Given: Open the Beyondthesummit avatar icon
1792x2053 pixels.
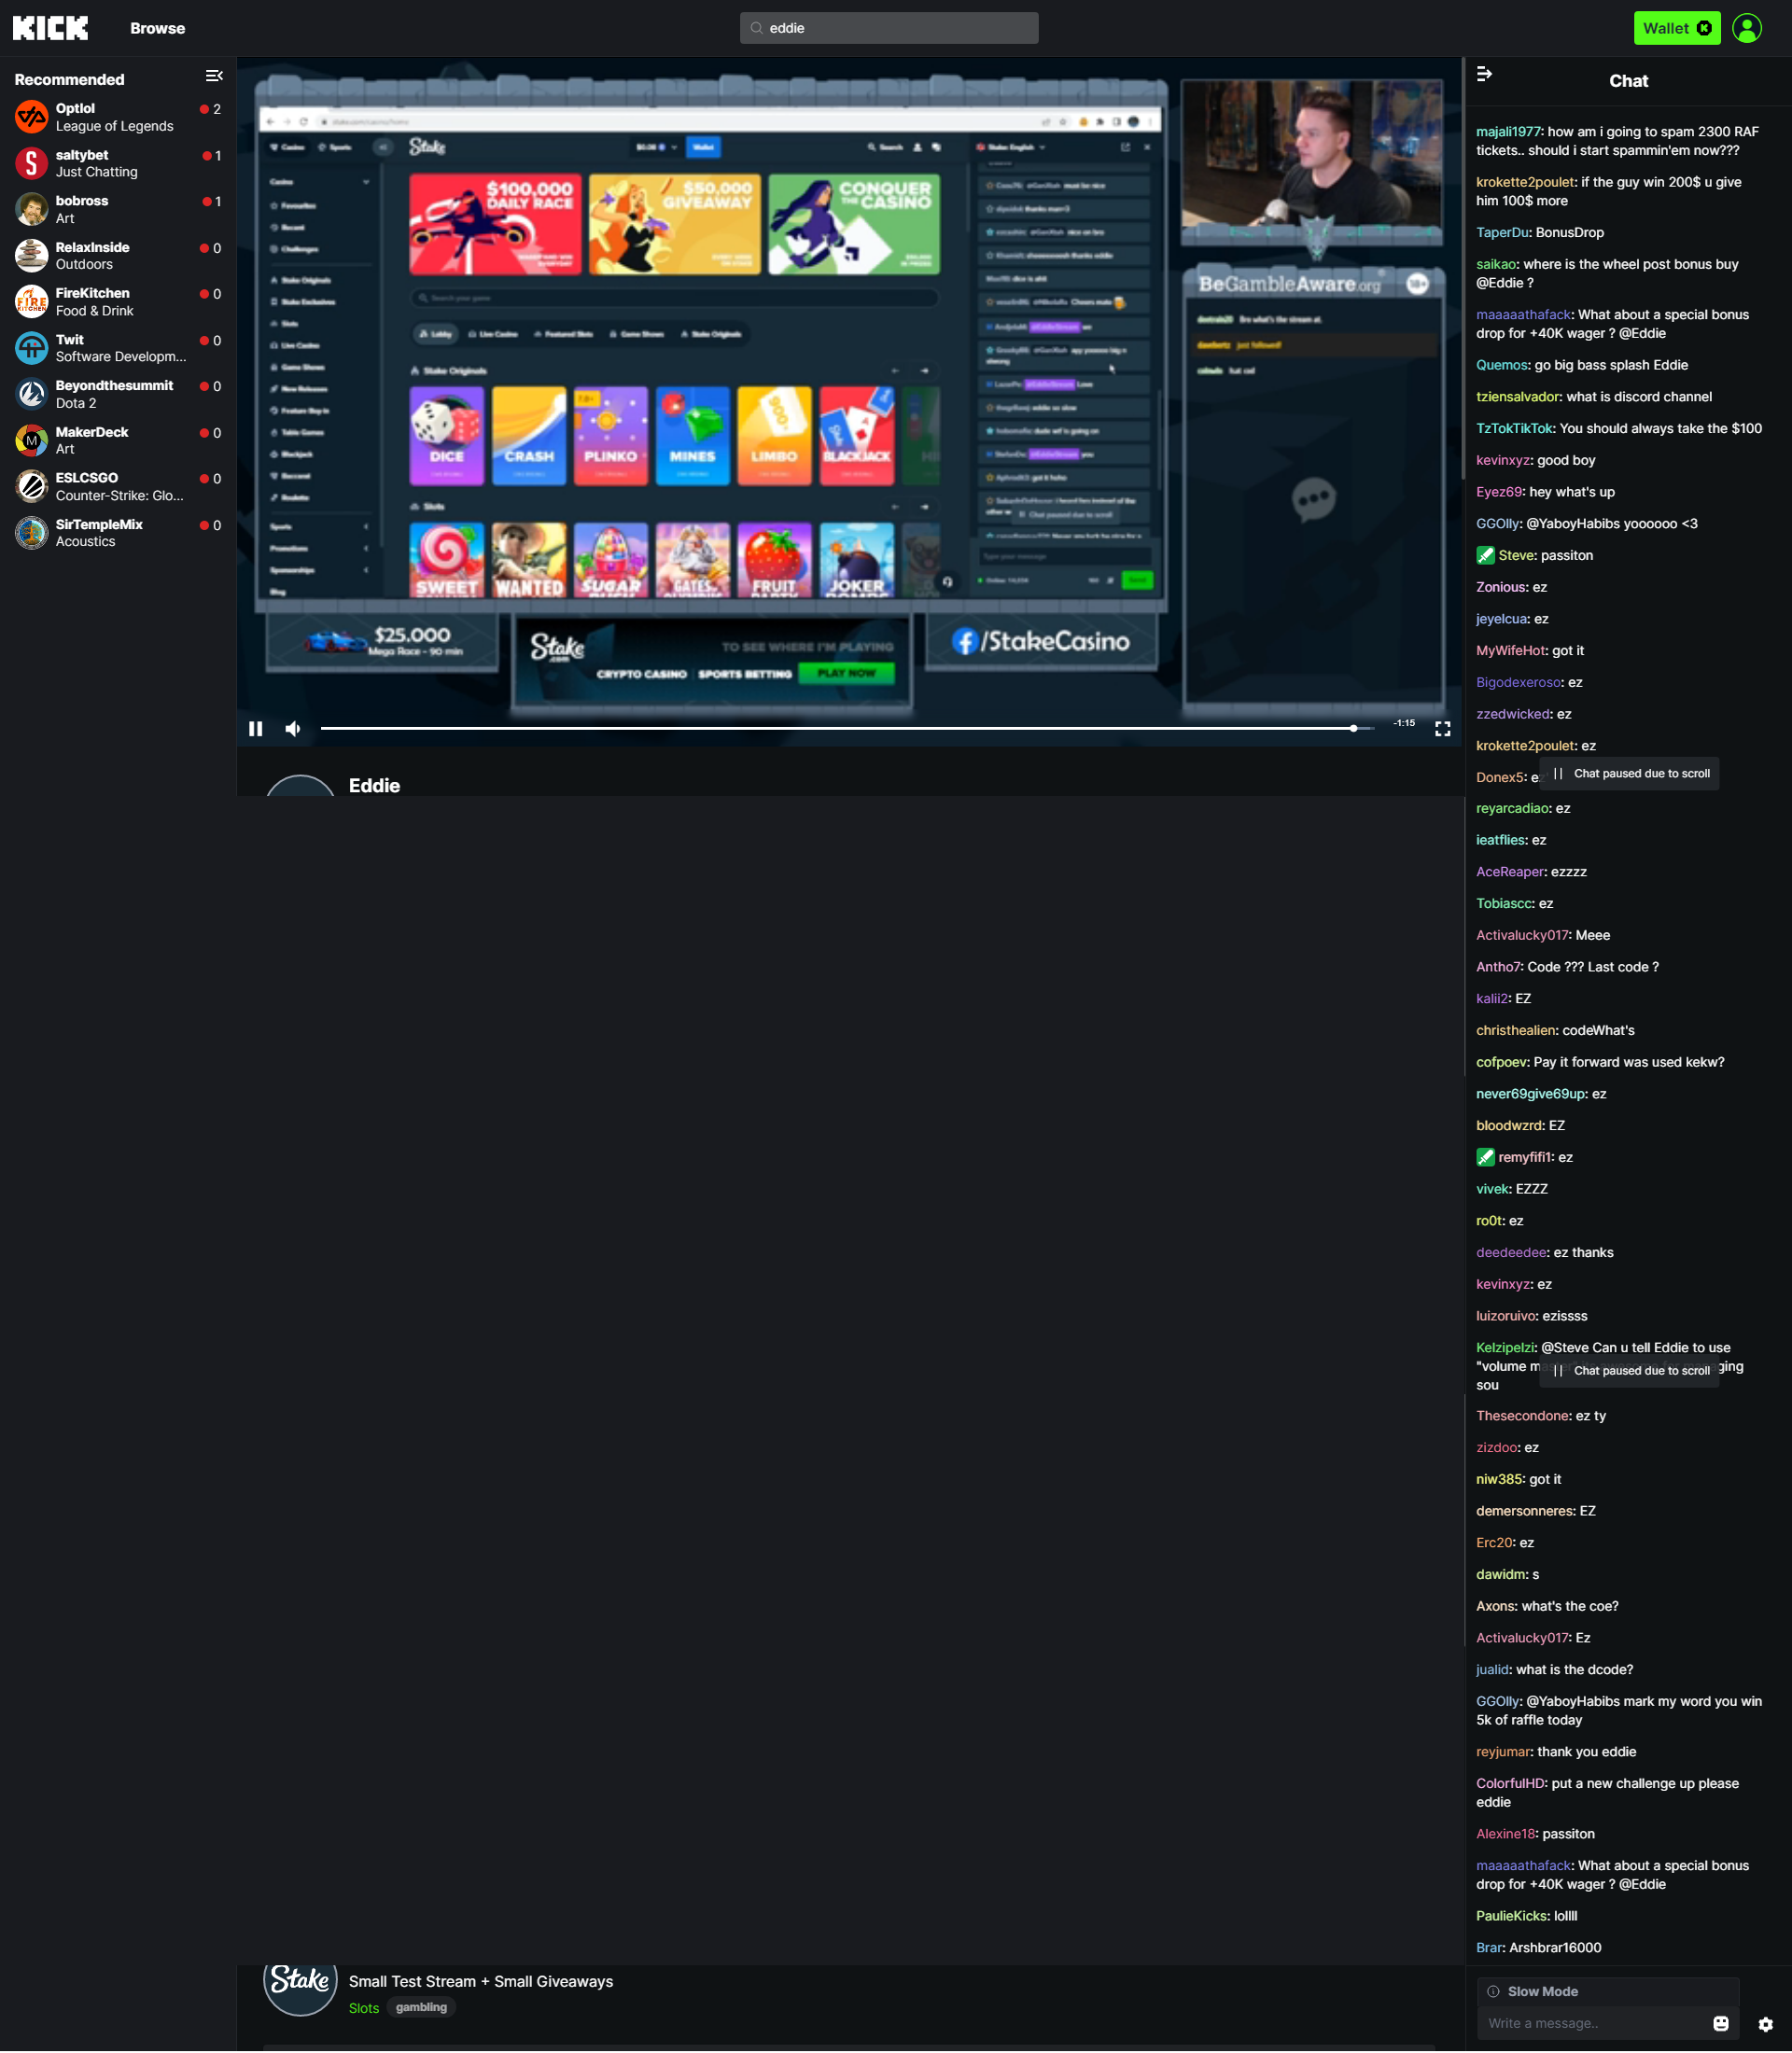Looking at the screenshot, I should (x=32, y=394).
